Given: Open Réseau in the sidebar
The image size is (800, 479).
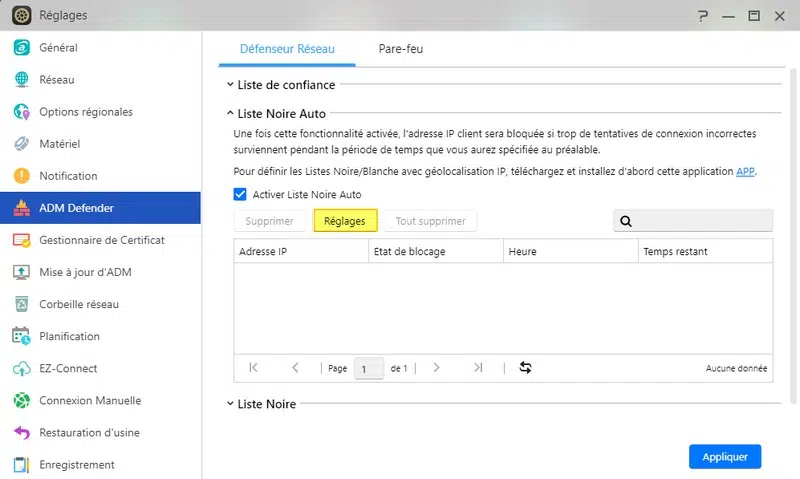Looking at the screenshot, I should click(101, 80).
